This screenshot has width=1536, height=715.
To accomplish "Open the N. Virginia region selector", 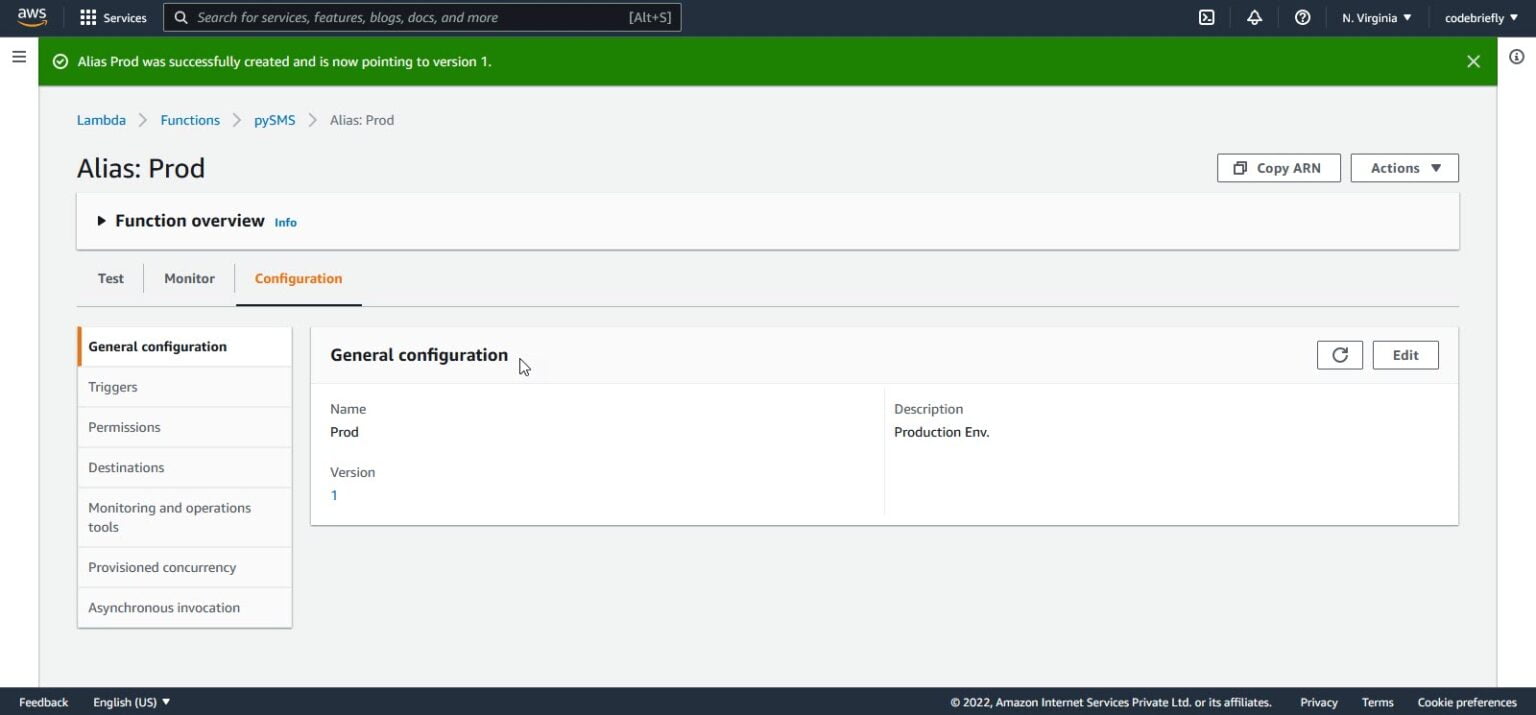I will [1376, 17].
